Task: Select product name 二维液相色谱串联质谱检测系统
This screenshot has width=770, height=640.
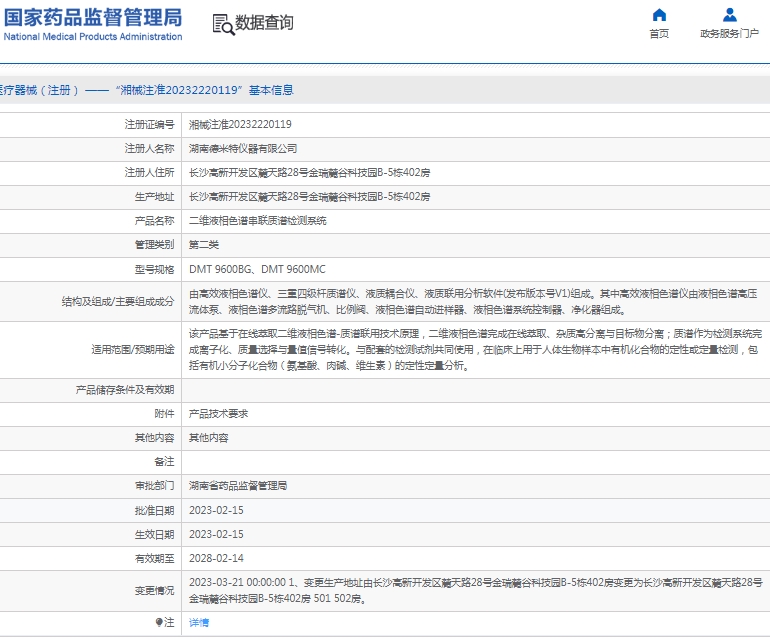Action: (258, 221)
